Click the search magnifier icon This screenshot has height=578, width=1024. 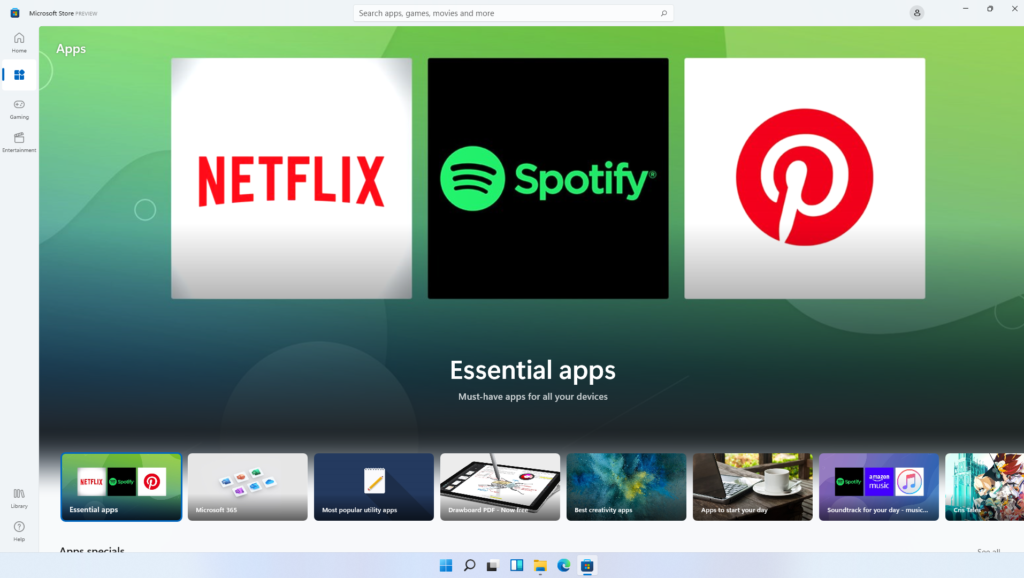pos(664,13)
